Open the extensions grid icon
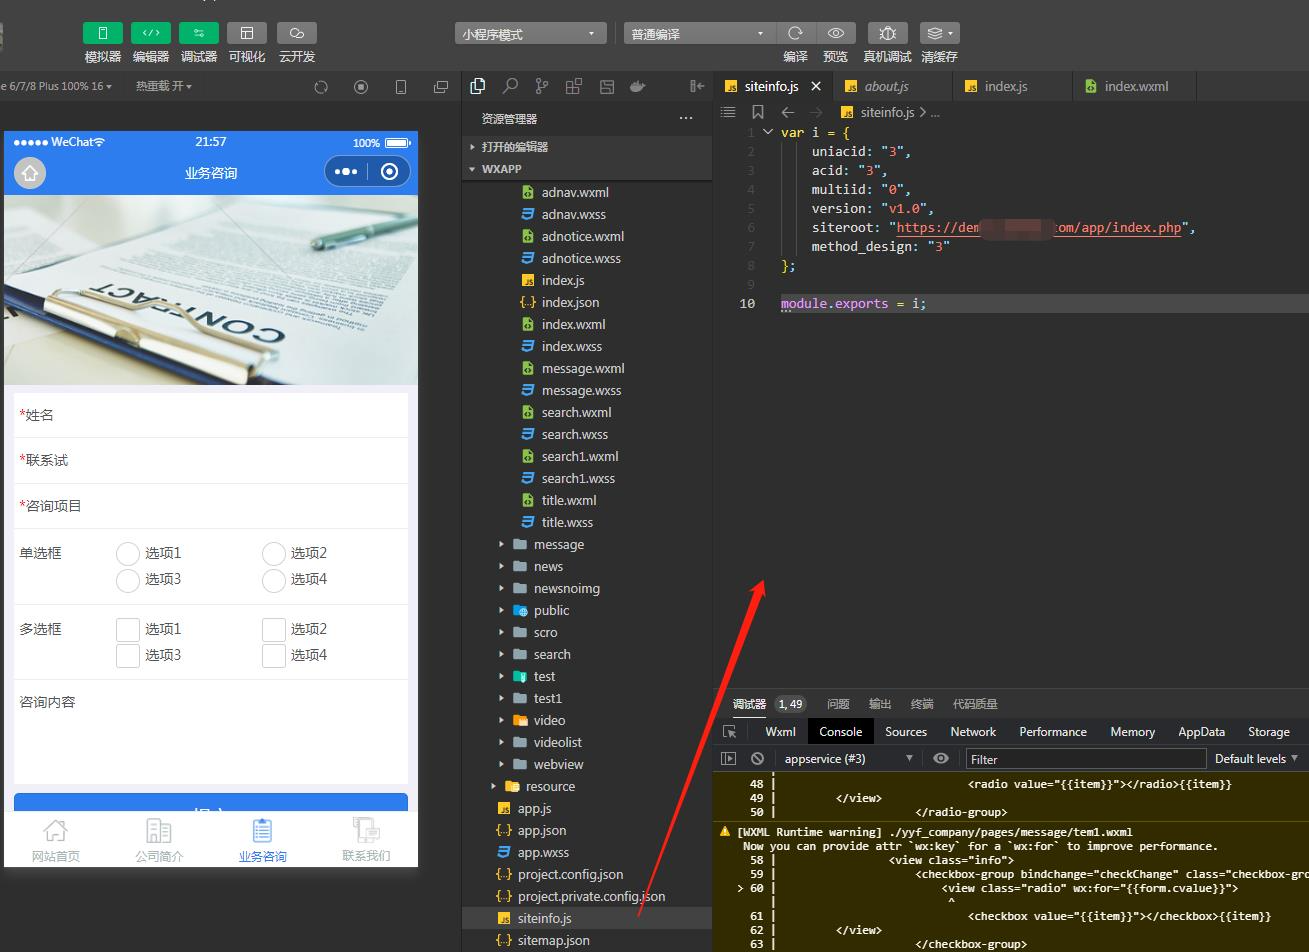 [574, 86]
